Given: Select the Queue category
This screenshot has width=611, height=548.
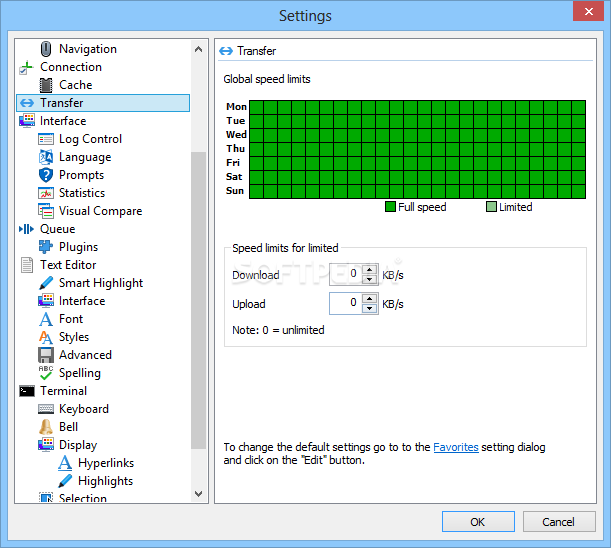Looking at the screenshot, I should [58, 229].
